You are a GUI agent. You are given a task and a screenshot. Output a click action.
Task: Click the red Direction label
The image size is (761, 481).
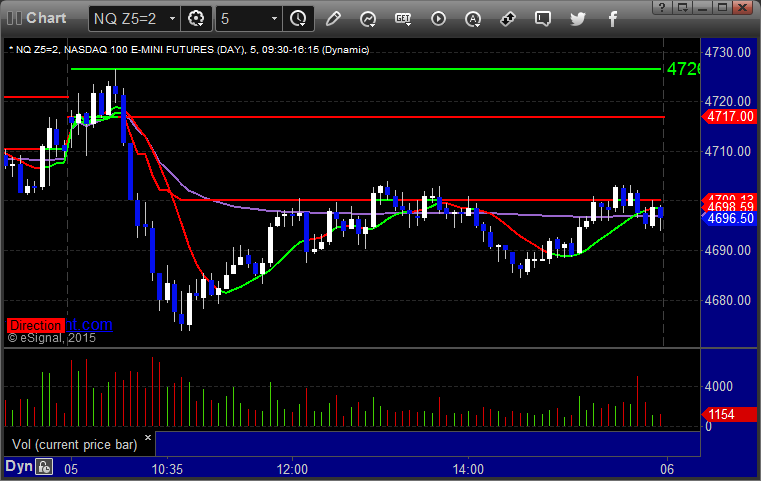tap(35, 325)
